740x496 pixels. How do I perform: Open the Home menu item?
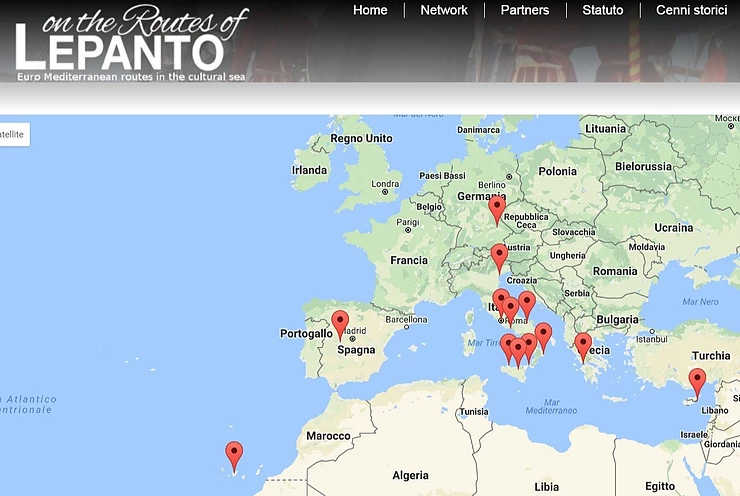[x=370, y=10]
